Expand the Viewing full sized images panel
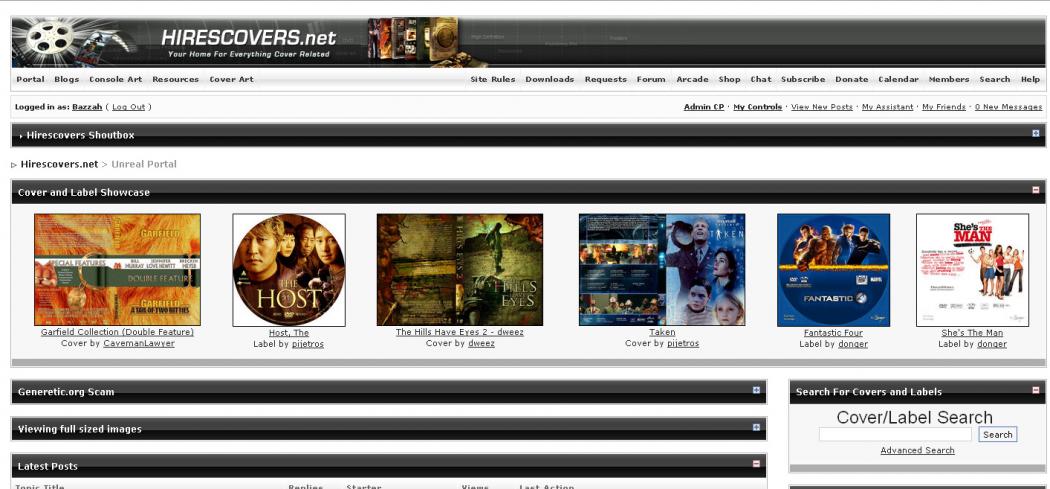This screenshot has width=1050, height=489. [756, 428]
